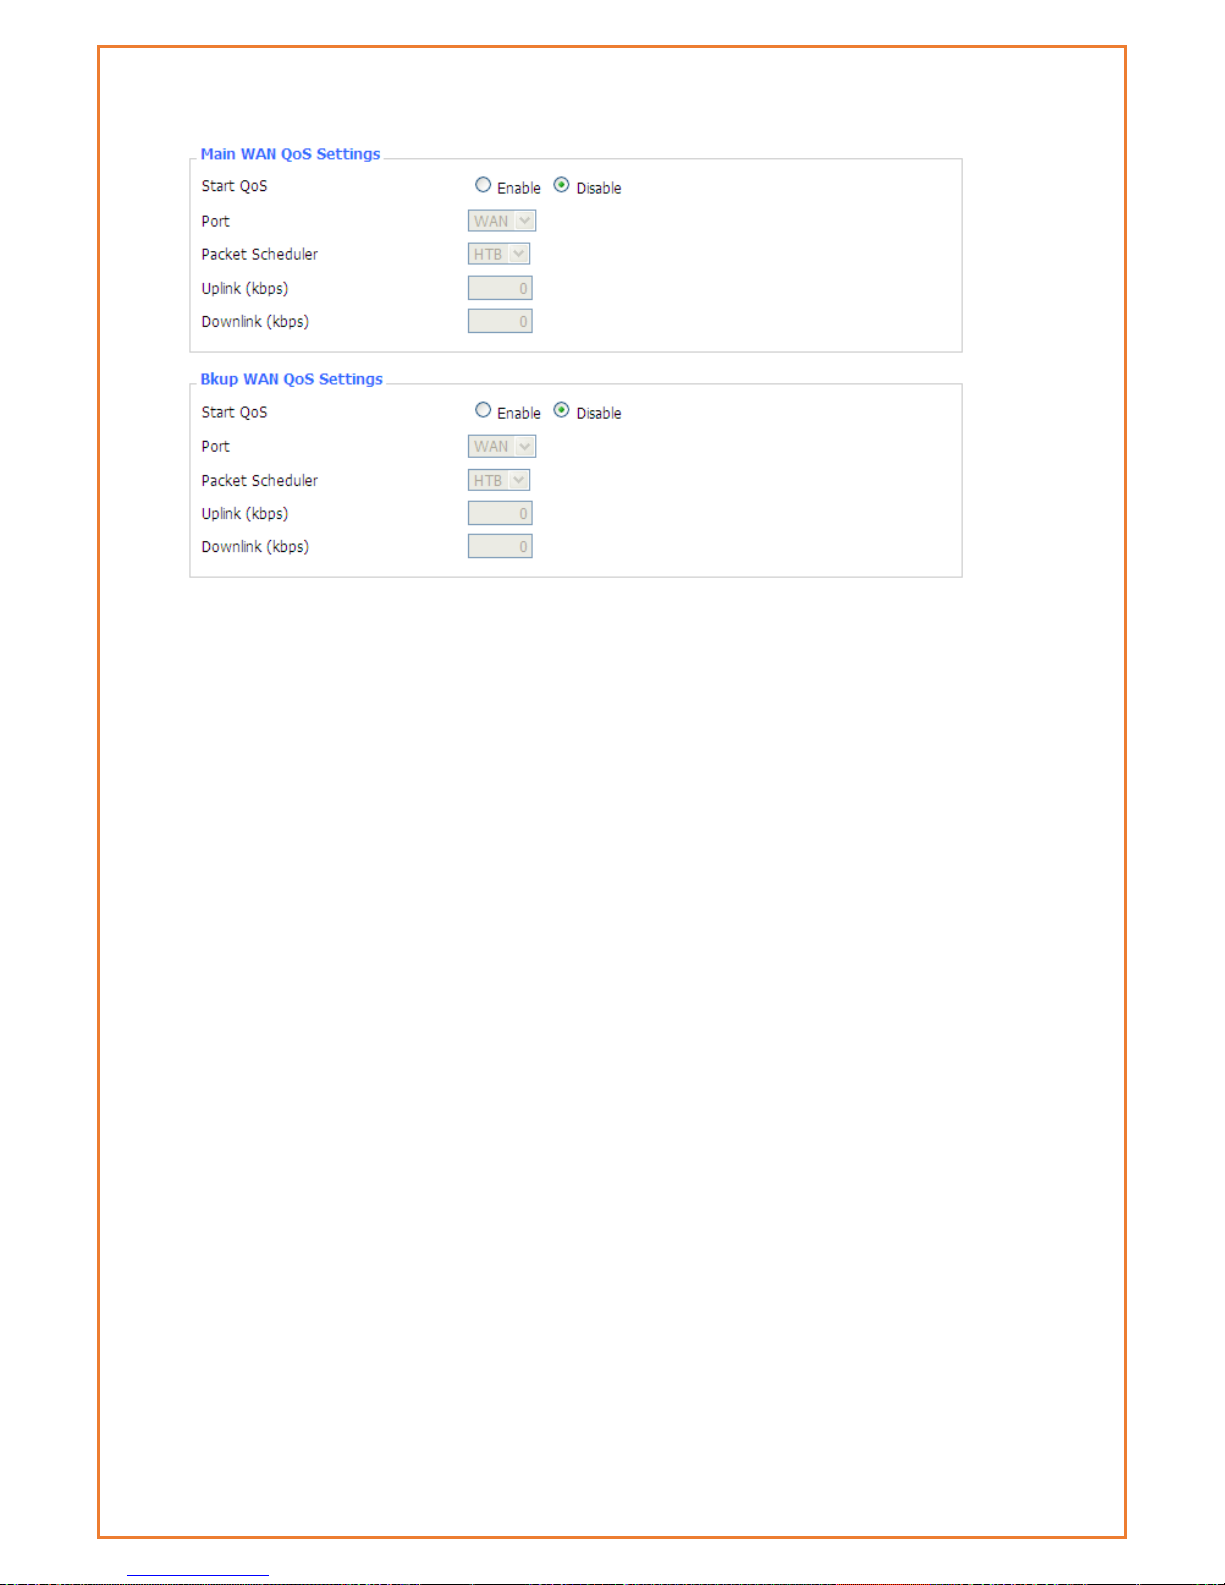Screen dimensions: 1225x1585
Task: Click the Bkup WAN QoS Settings heading
Action: pos(291,379)
